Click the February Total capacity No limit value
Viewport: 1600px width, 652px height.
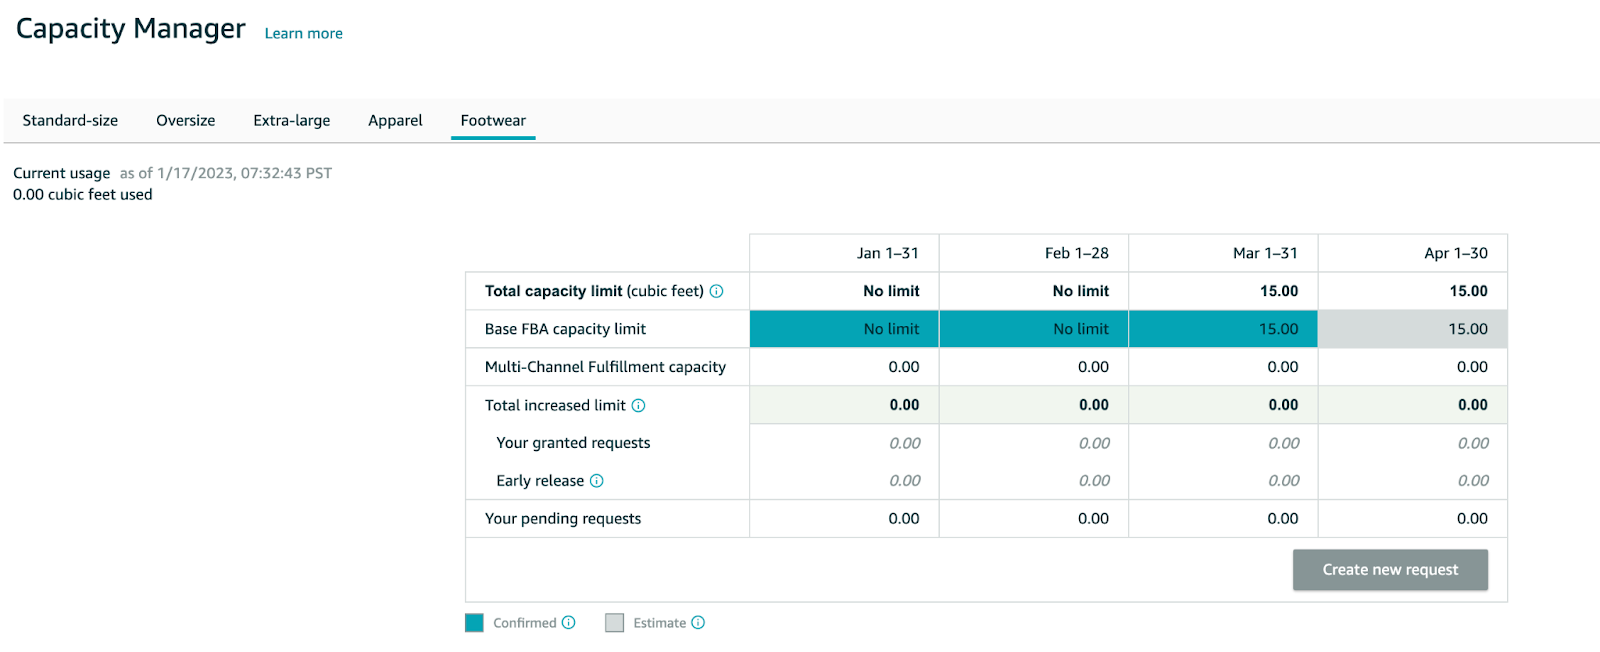coord(1080,291)
